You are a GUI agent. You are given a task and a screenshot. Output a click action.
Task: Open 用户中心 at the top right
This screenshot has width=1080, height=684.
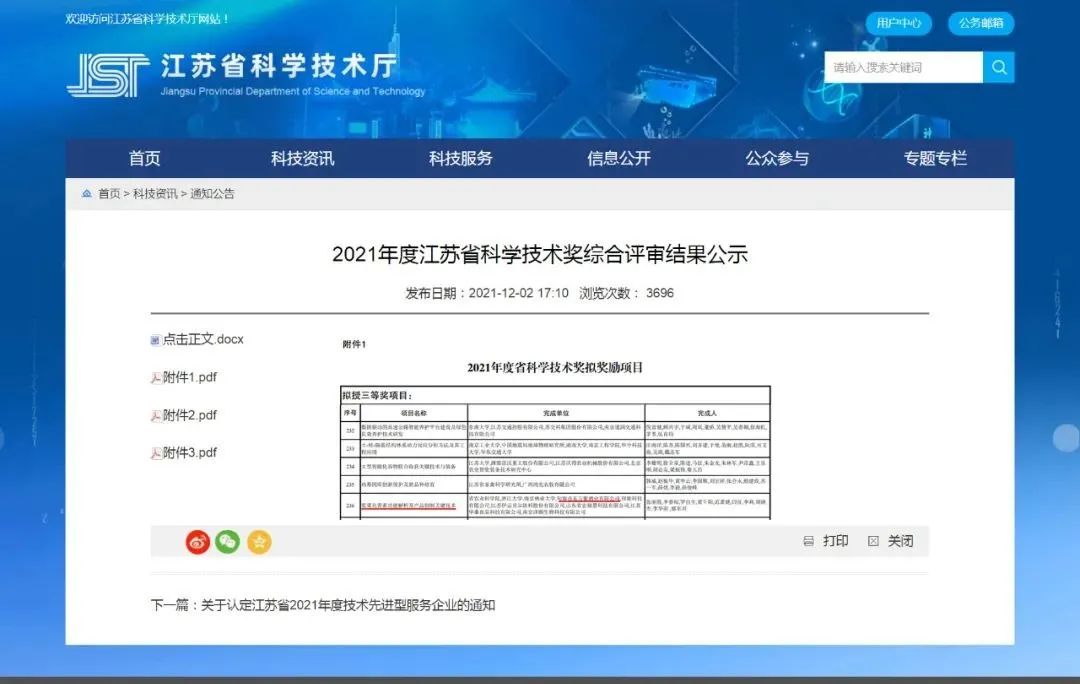pyautogui.click(x=897, y=23)
